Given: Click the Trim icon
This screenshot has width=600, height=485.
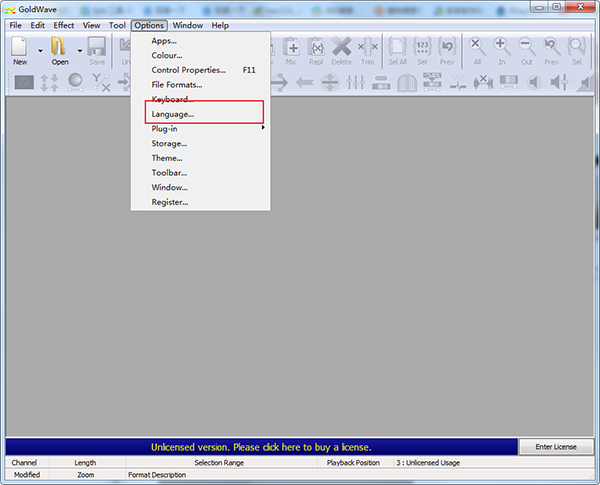Looking at the screenshot, I should coord(368,47).
